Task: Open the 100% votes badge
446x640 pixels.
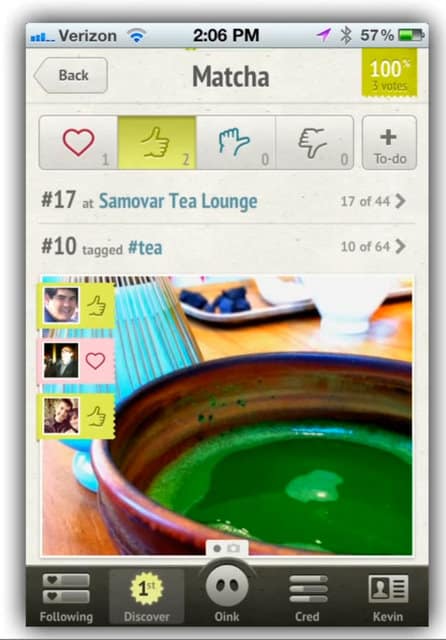Action: [389, 73]
